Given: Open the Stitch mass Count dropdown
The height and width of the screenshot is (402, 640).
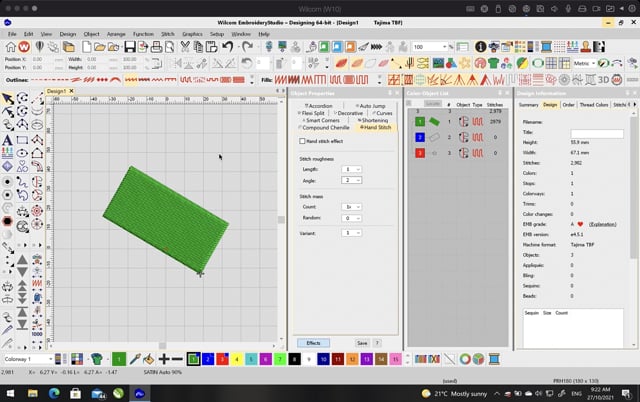Looking at the screenshot, I should tap(351, 206).
